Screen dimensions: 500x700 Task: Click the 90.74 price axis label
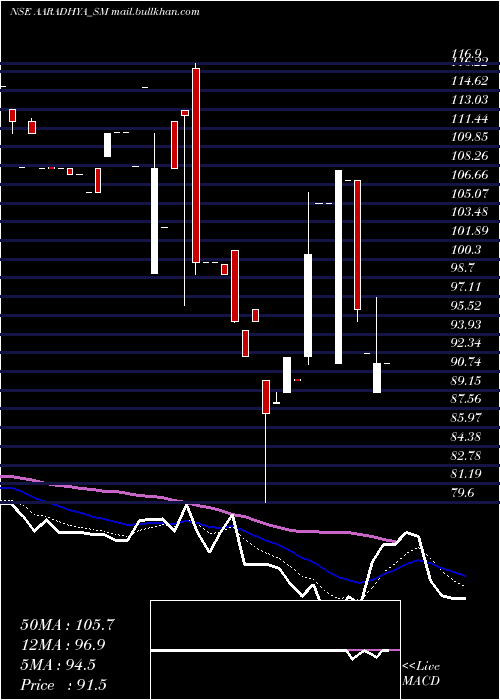pyautogui.click(x=466, y=362)
